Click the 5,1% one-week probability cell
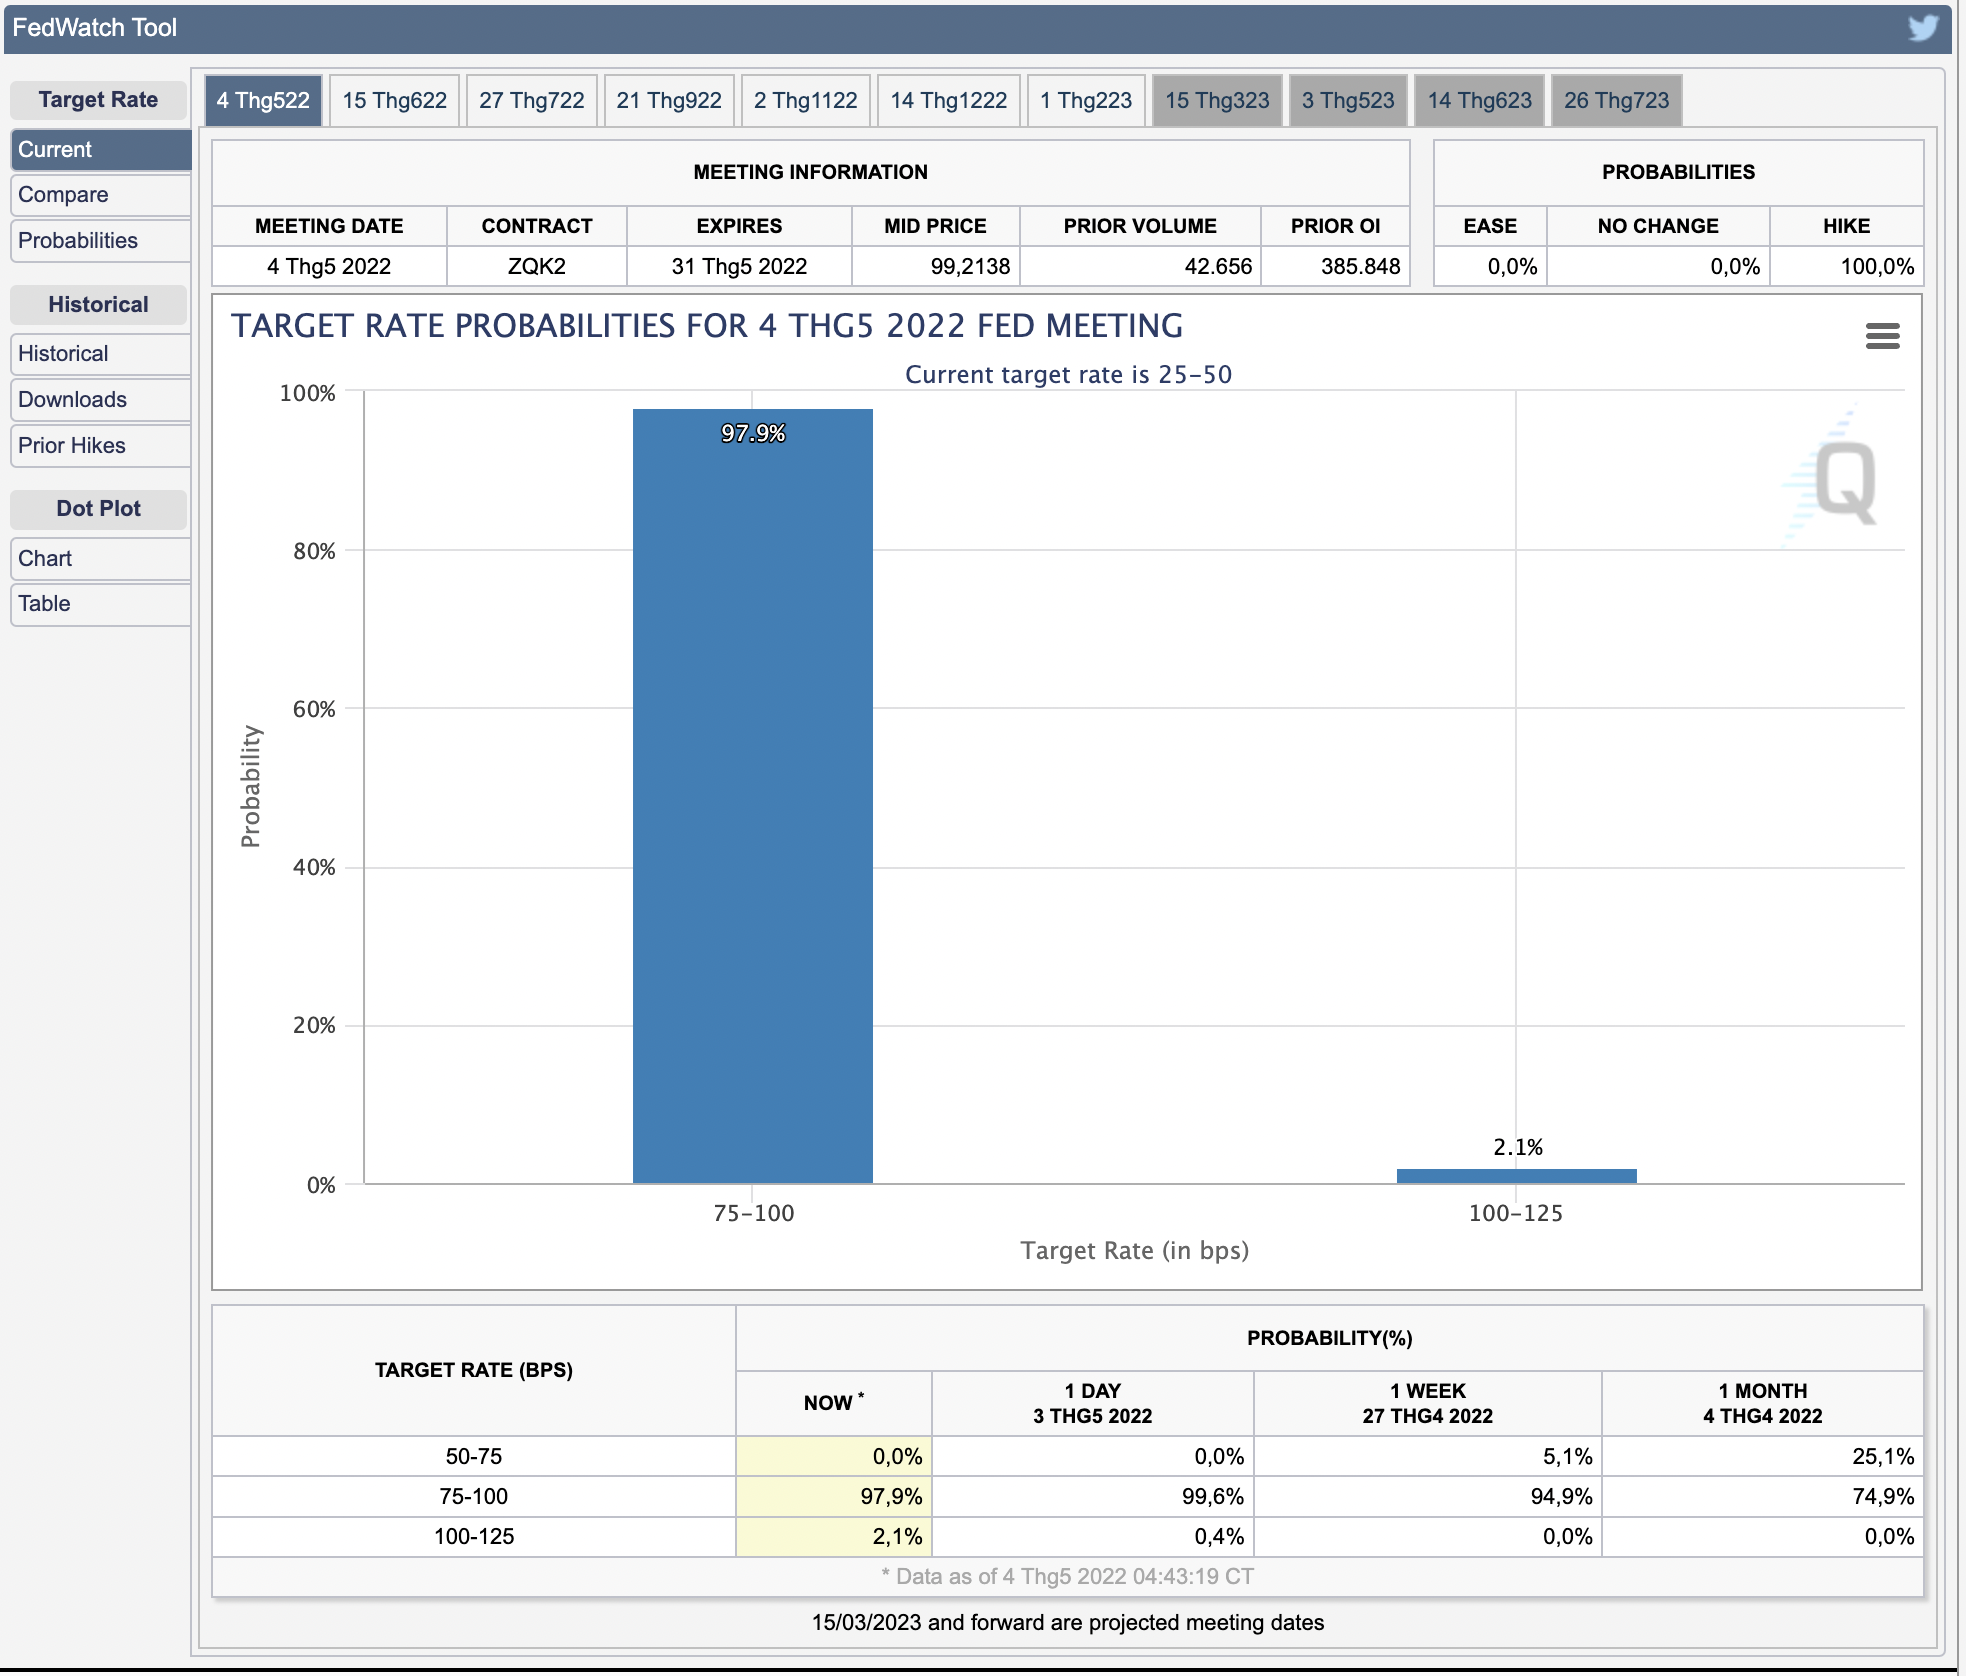Image resolution: width=1966 pixels, height=1676 pixels. coord(1427,1457)
